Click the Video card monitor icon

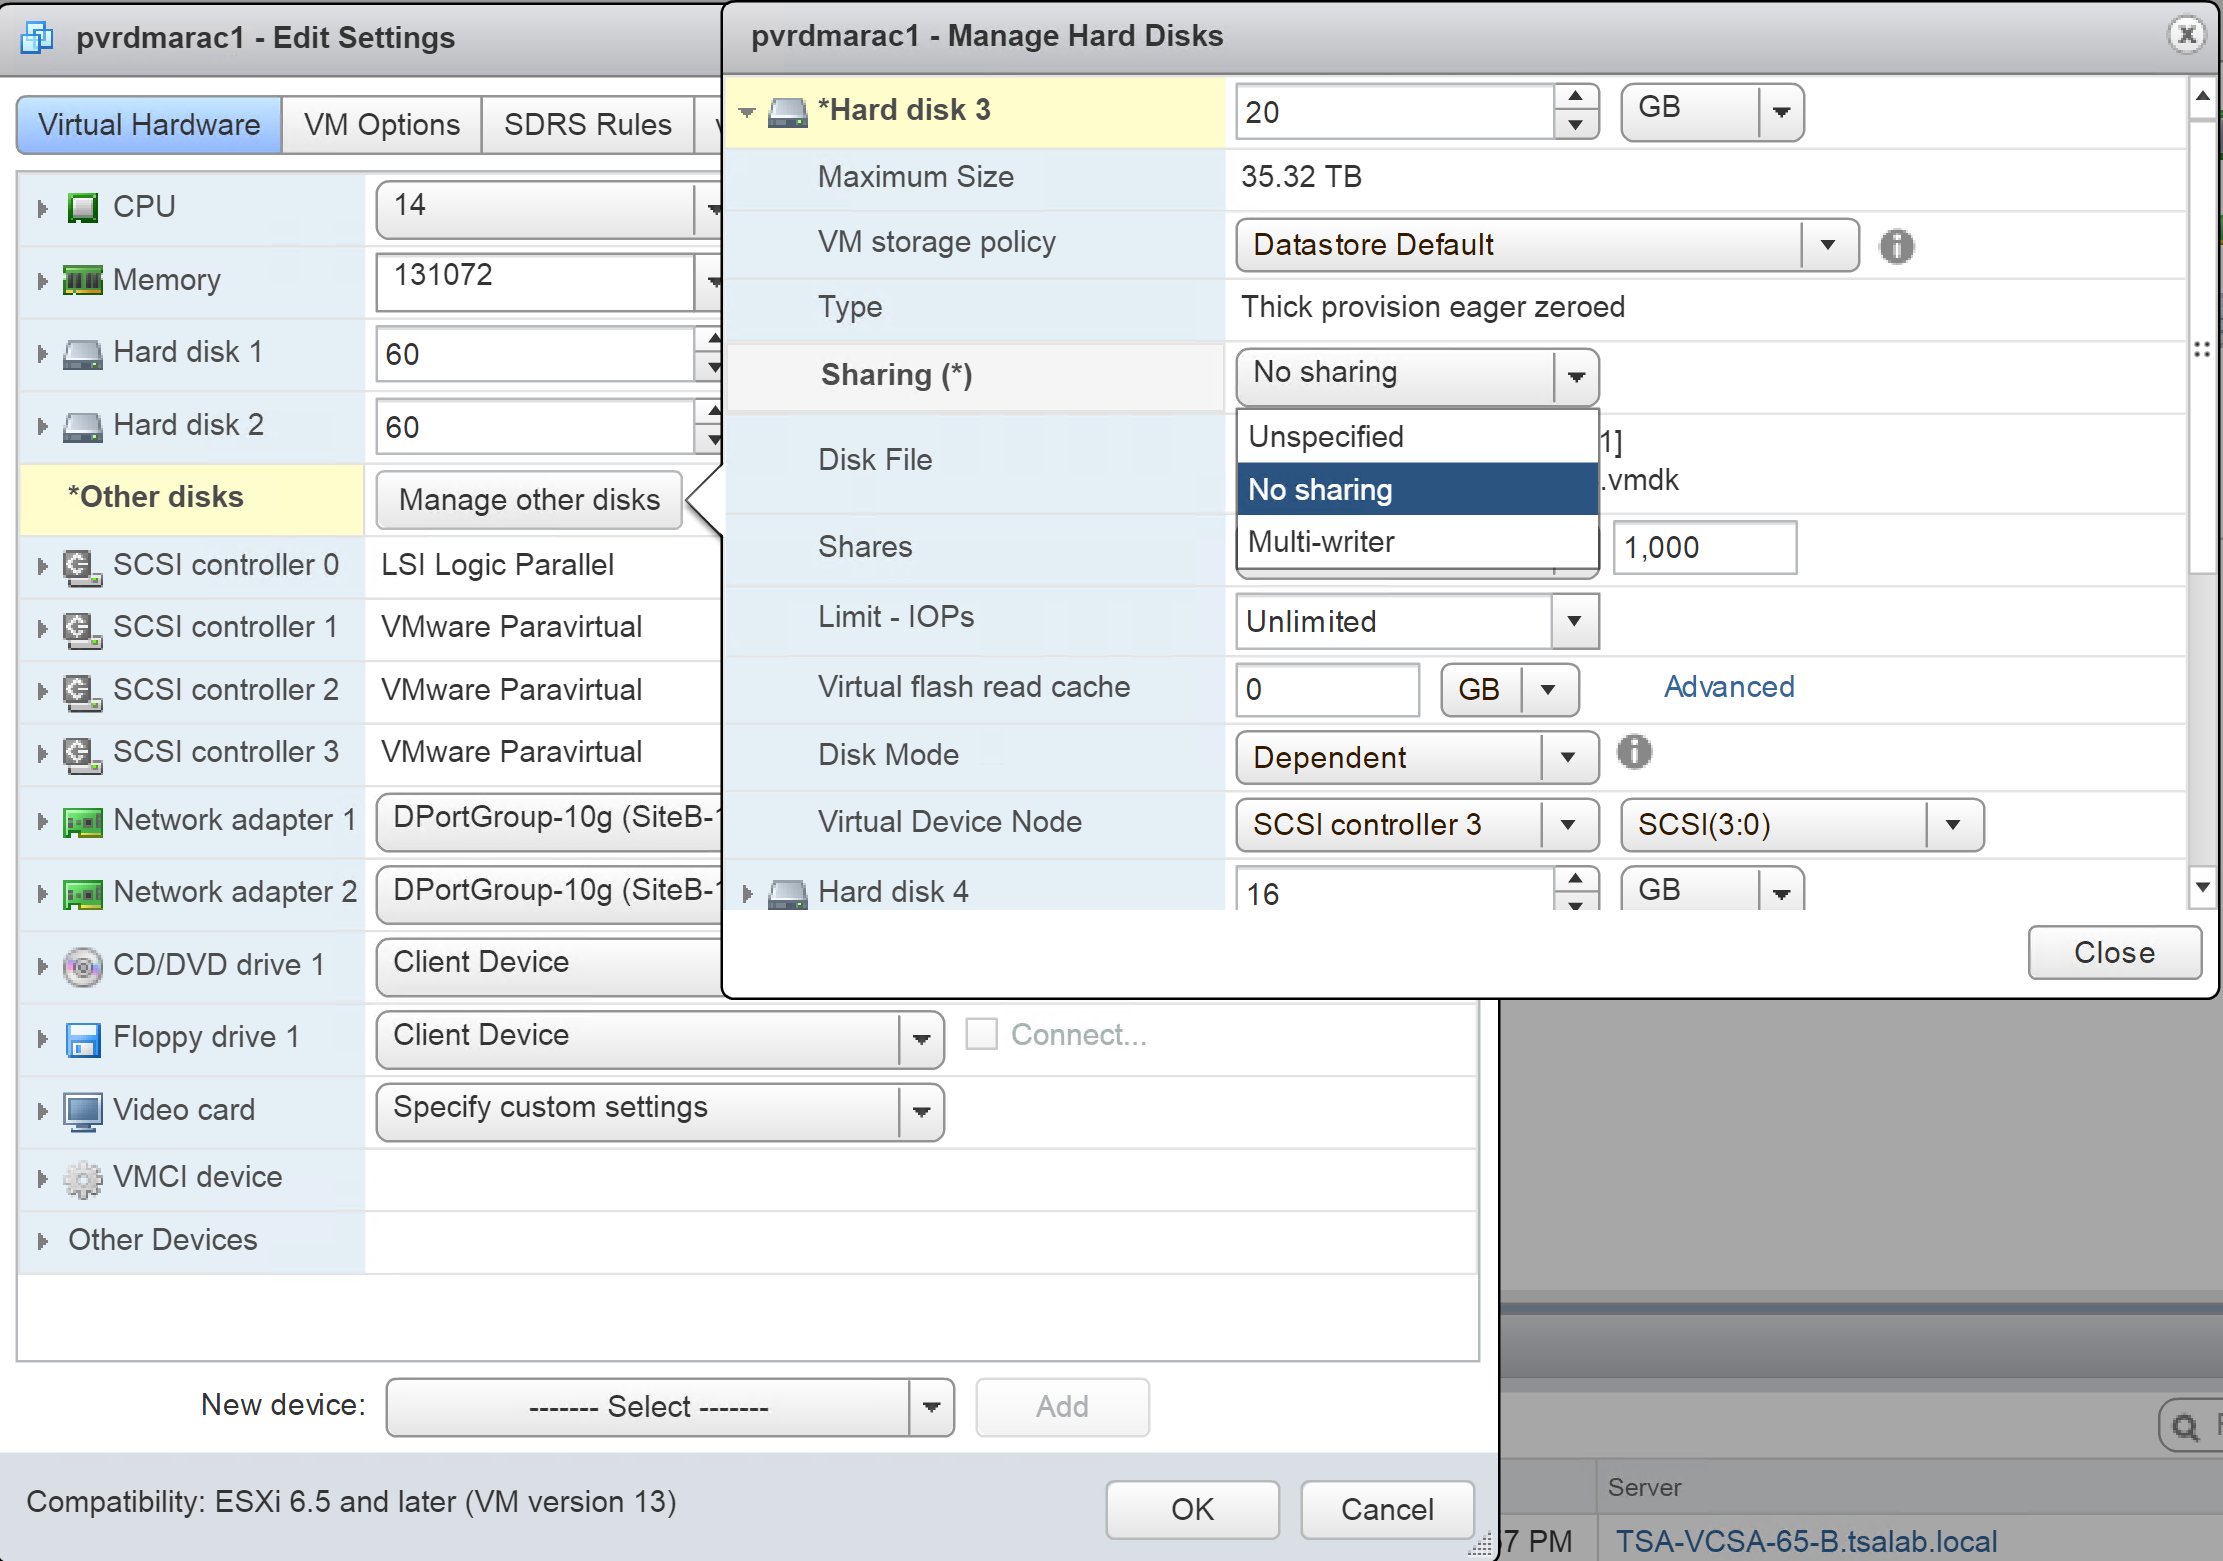coord(83,1111)
